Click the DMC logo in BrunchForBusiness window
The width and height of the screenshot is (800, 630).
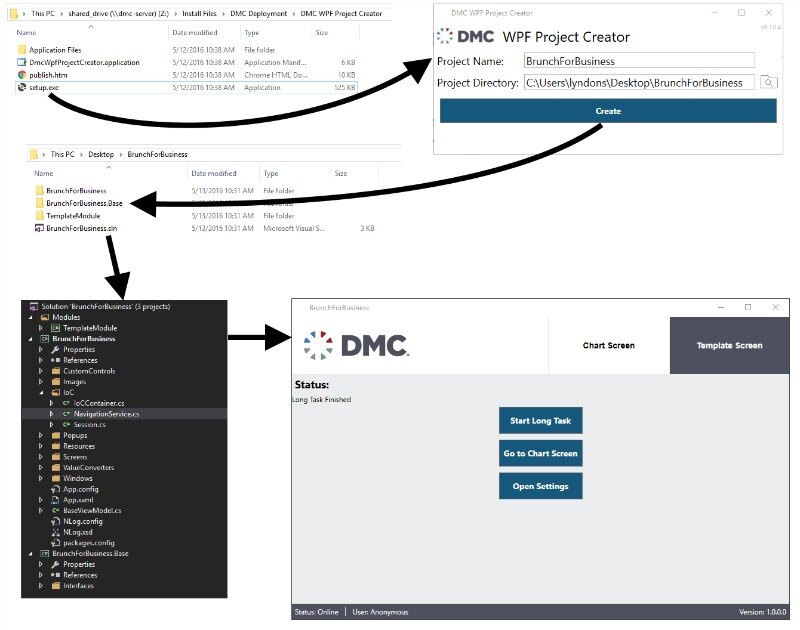(x=356, y=345)
